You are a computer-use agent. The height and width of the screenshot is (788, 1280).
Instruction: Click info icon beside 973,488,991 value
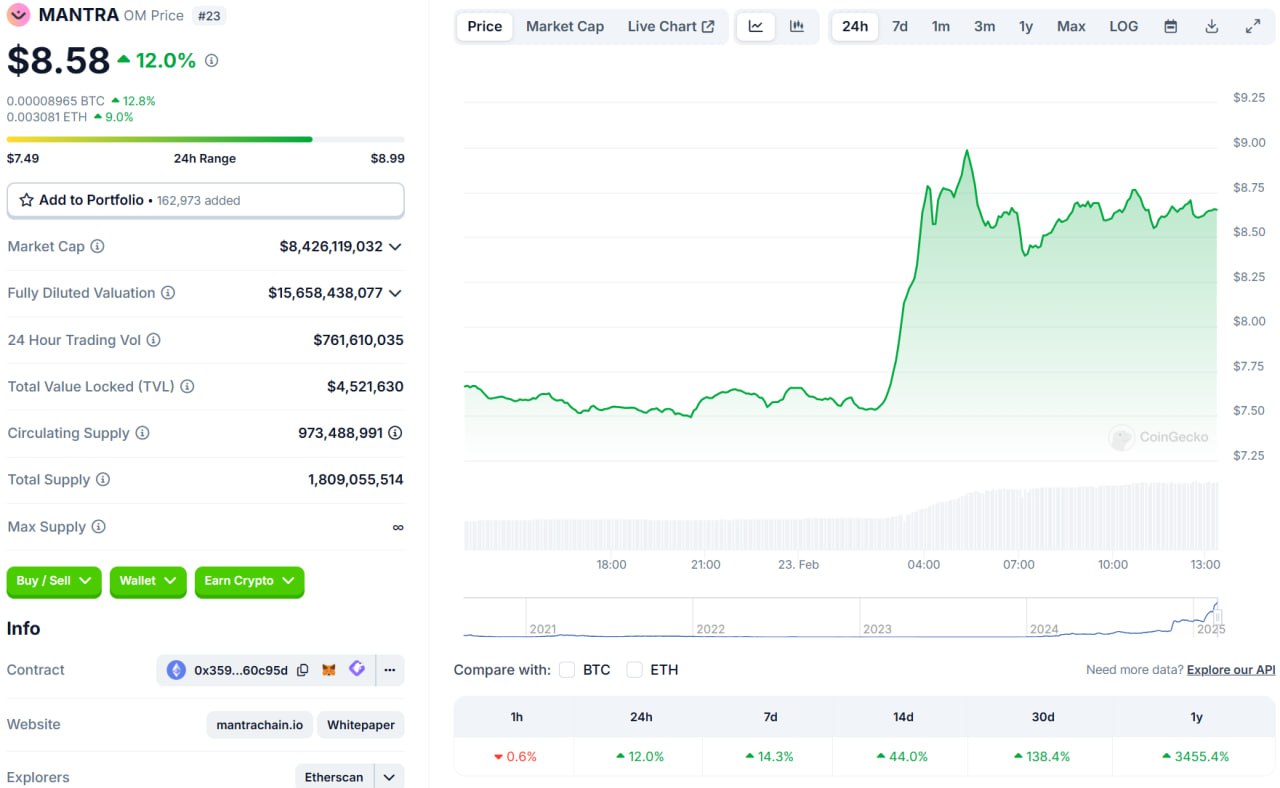coord(395,433)
